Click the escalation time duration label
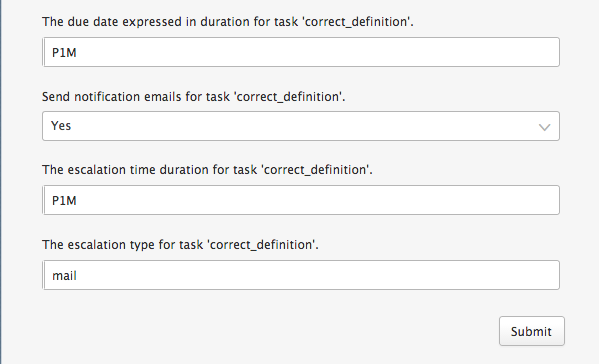 point(207,170)
